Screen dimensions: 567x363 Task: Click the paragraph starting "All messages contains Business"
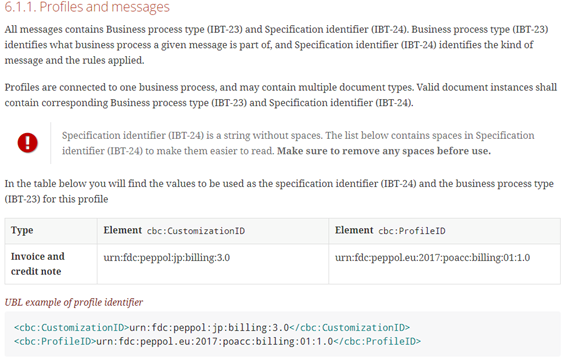point(277,45)
